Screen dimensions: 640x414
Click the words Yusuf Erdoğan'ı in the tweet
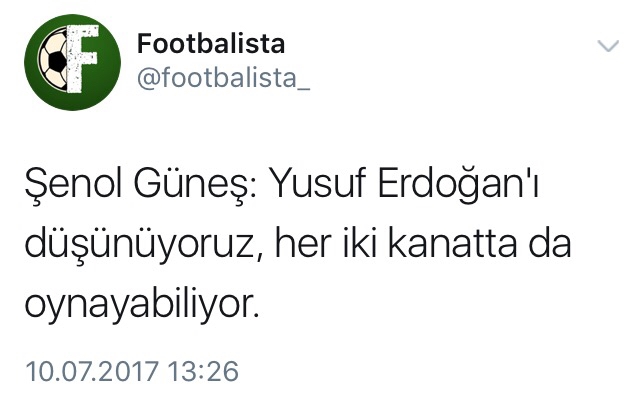tap(405, 183)
